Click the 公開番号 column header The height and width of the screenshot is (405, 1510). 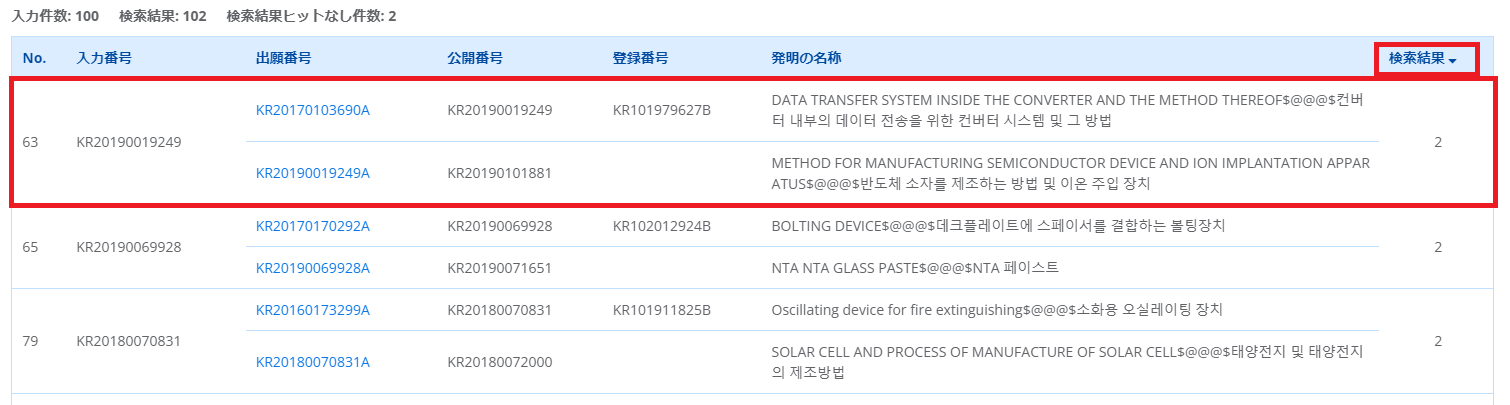474,58
